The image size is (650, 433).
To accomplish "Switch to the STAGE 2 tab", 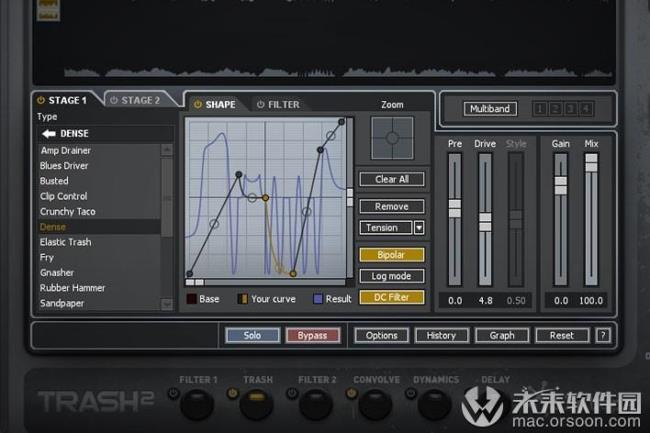I will coord(140,100).
